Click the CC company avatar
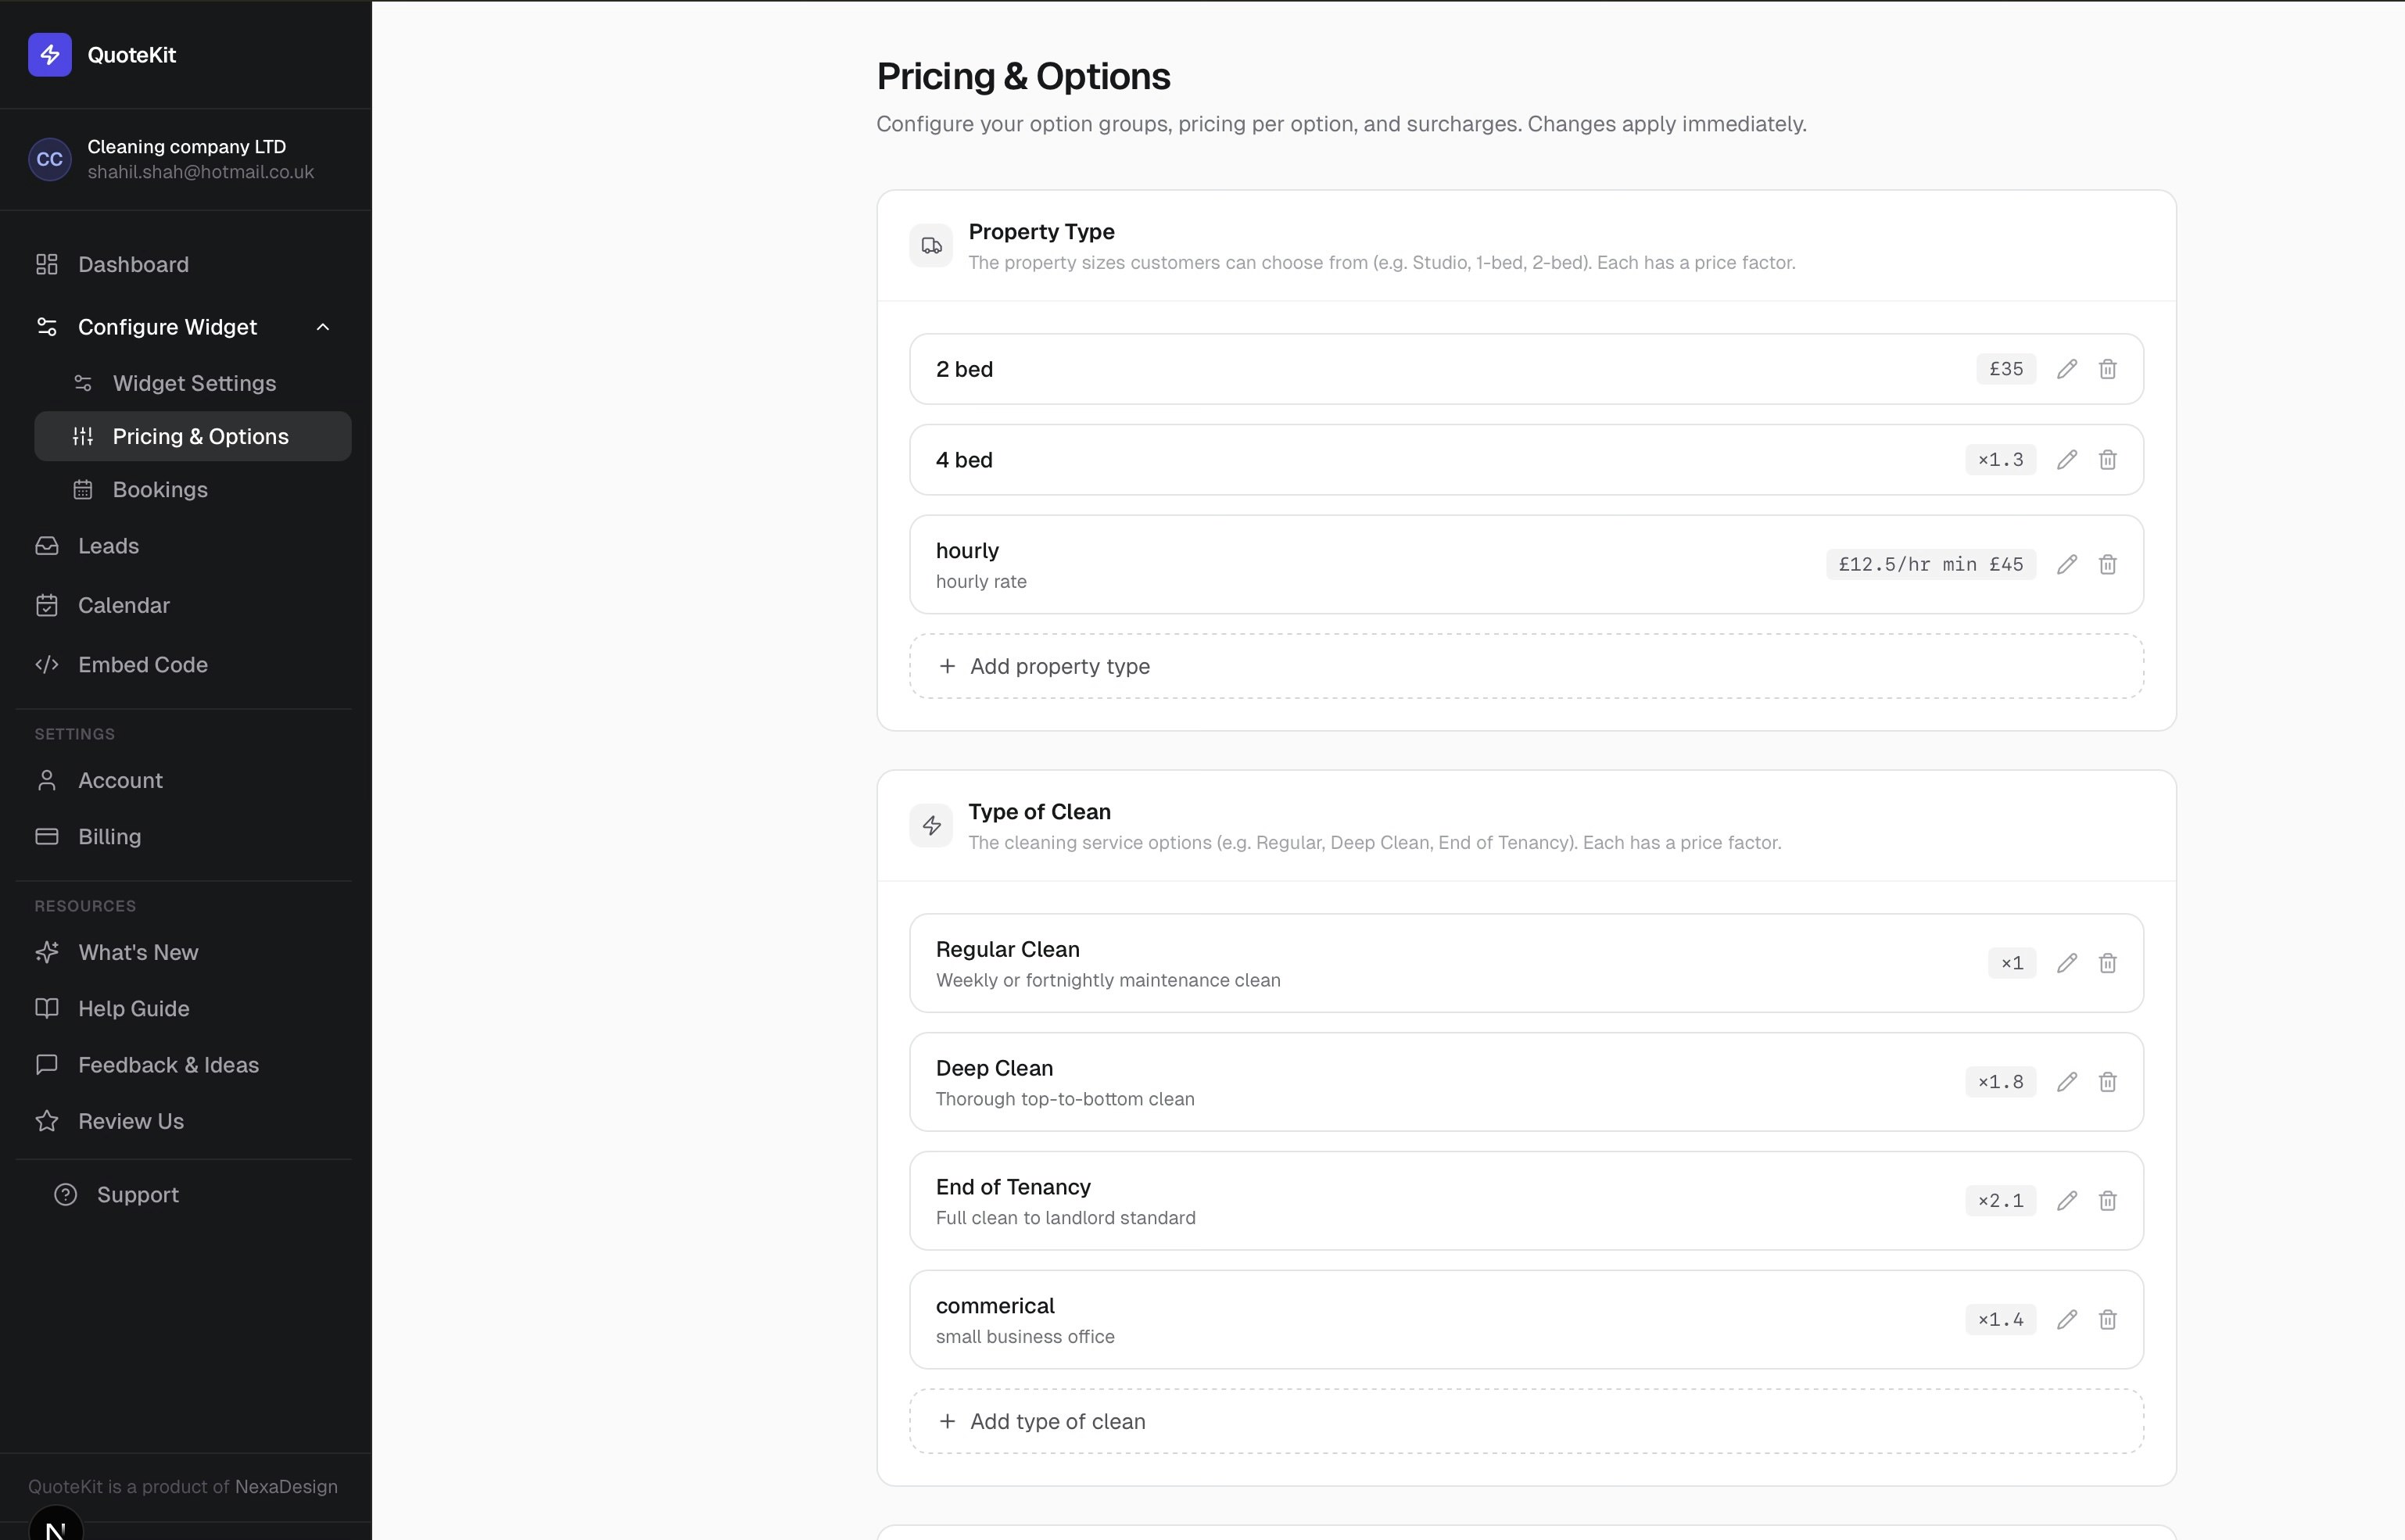 click(50, 159)
